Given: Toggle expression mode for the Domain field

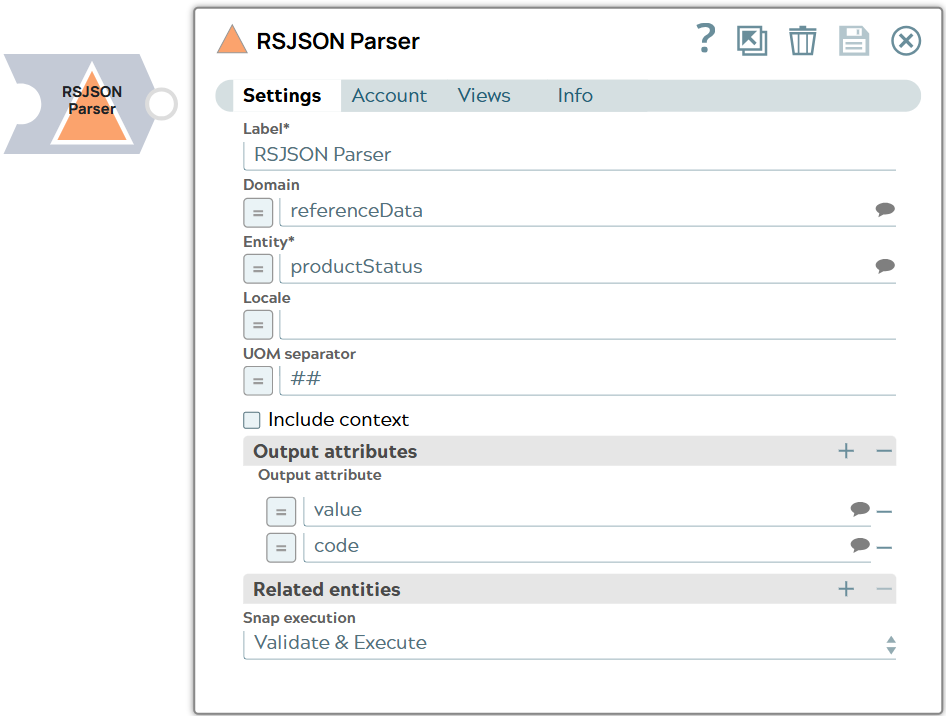Looking at the screenshot, I should point(258,212).
